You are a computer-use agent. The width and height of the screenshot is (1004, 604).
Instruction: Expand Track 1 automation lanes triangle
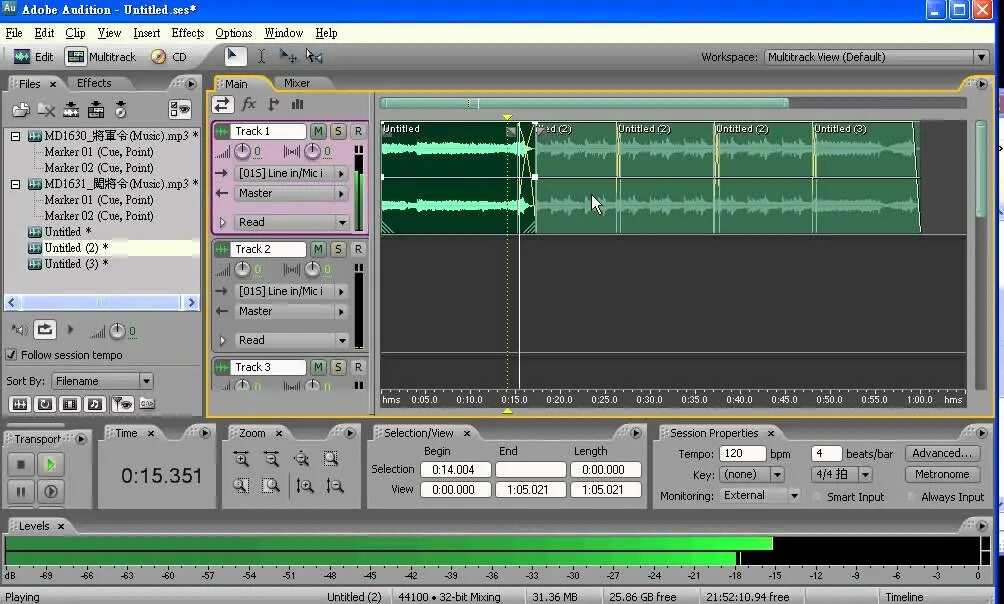click(222, 222)
